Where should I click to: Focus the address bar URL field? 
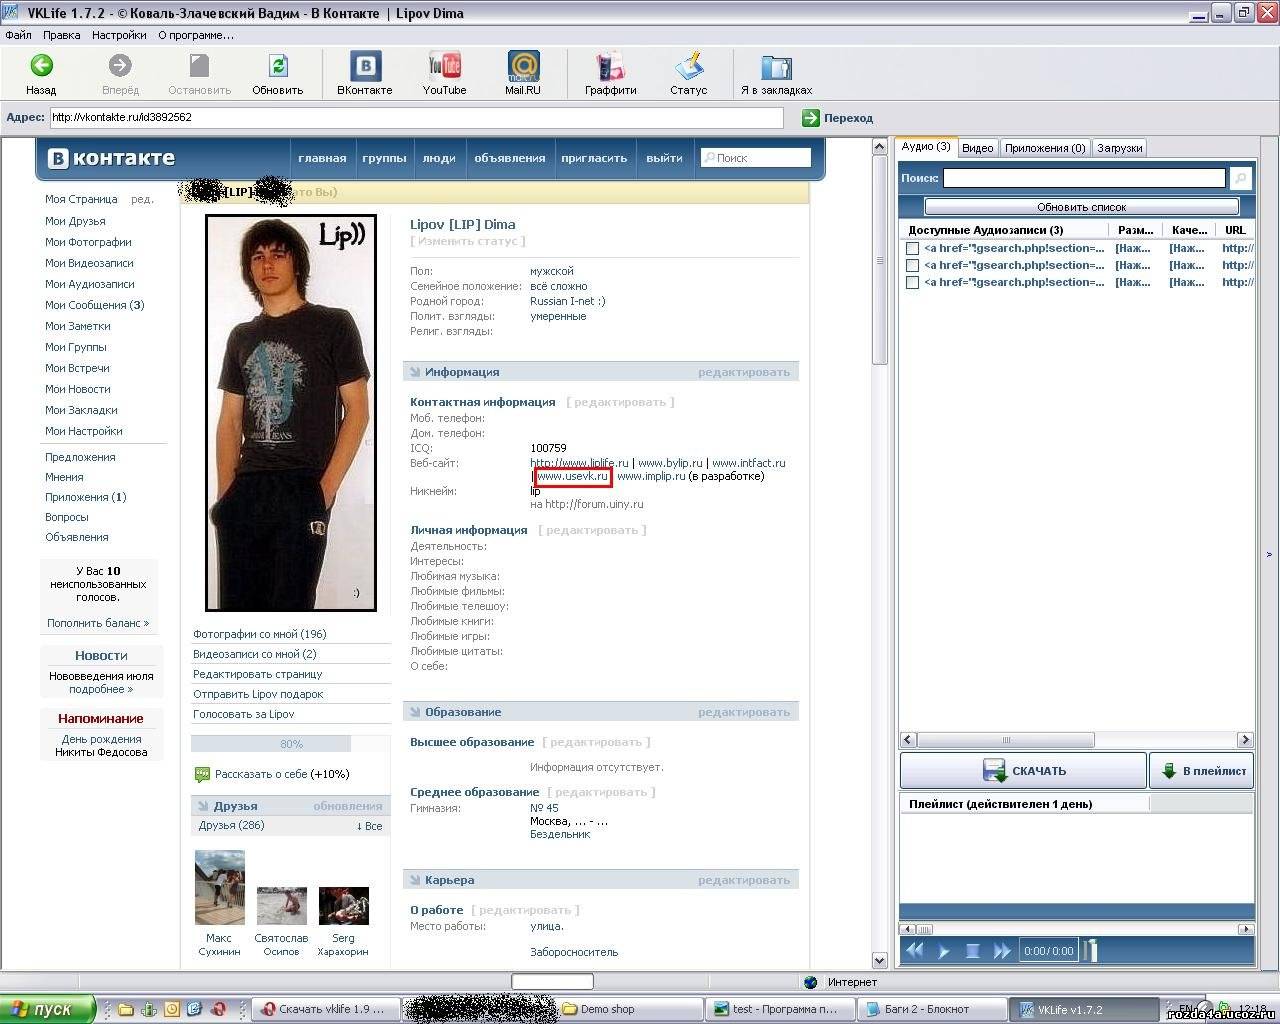416,118
